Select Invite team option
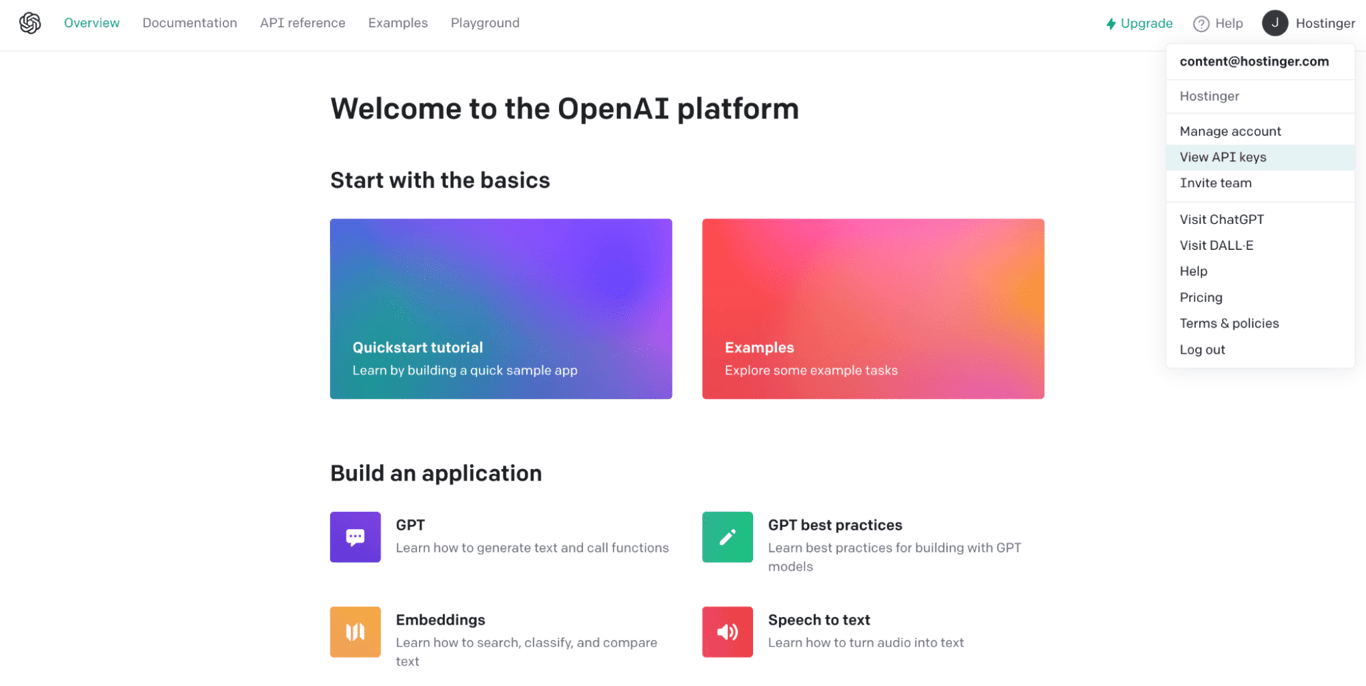 point(1215,183)
